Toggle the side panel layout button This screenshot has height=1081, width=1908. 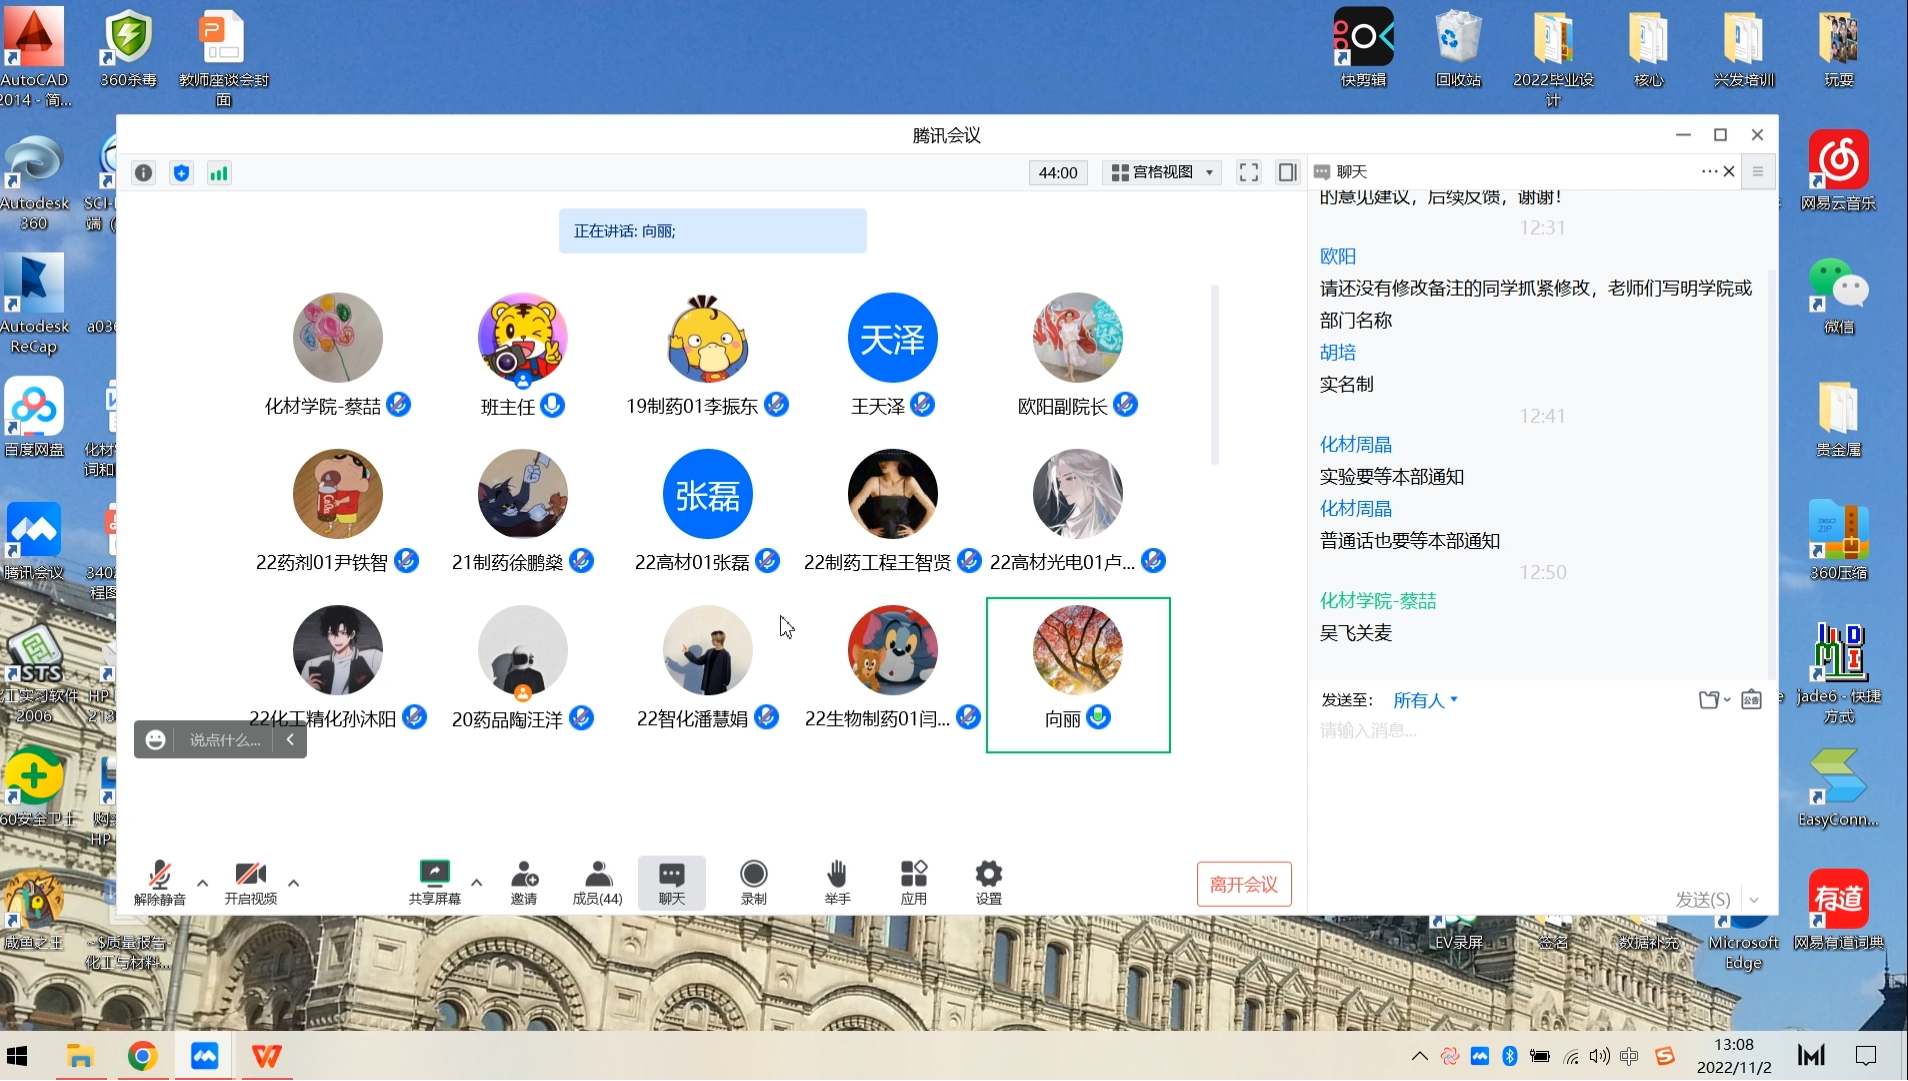point(1287,173)
